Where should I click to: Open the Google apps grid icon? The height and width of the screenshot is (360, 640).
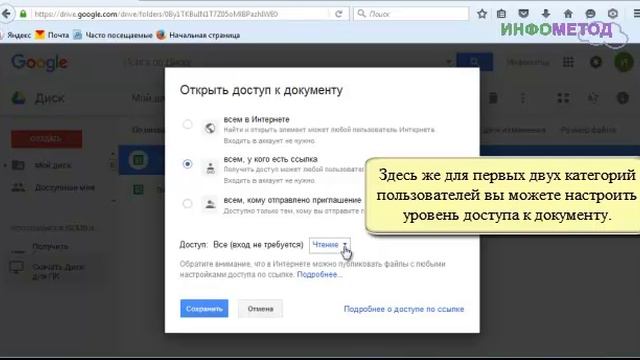pos(568,62)
